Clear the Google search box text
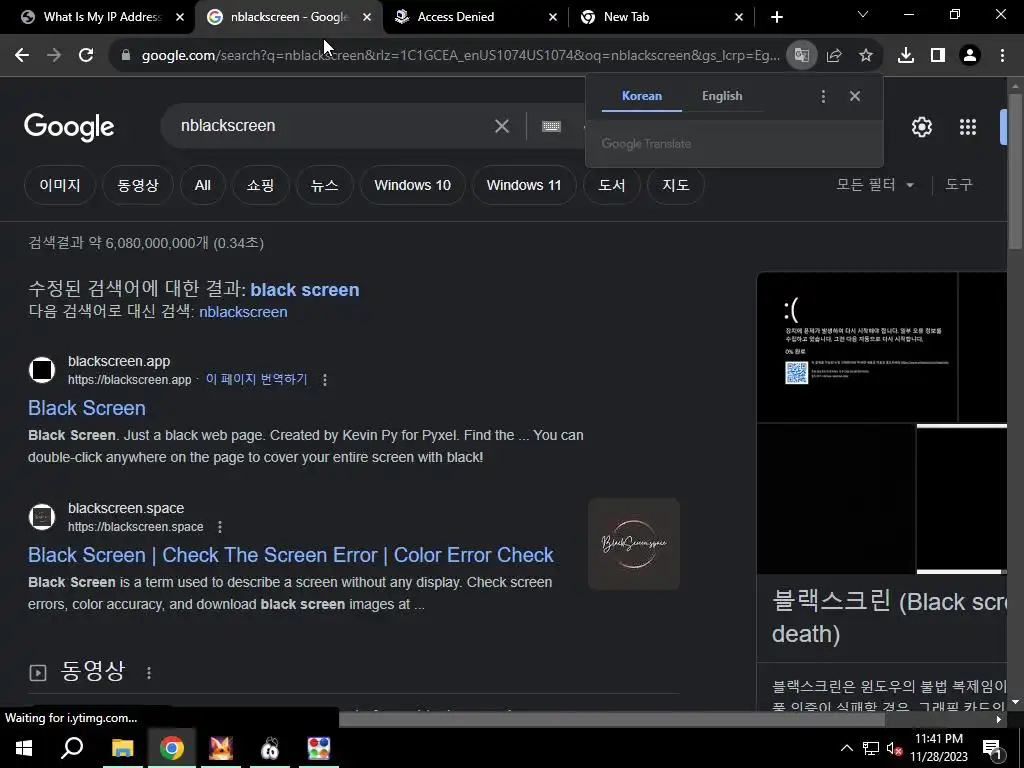The image size is (1024, 768). pyautogui.click(x=502, y=126)
